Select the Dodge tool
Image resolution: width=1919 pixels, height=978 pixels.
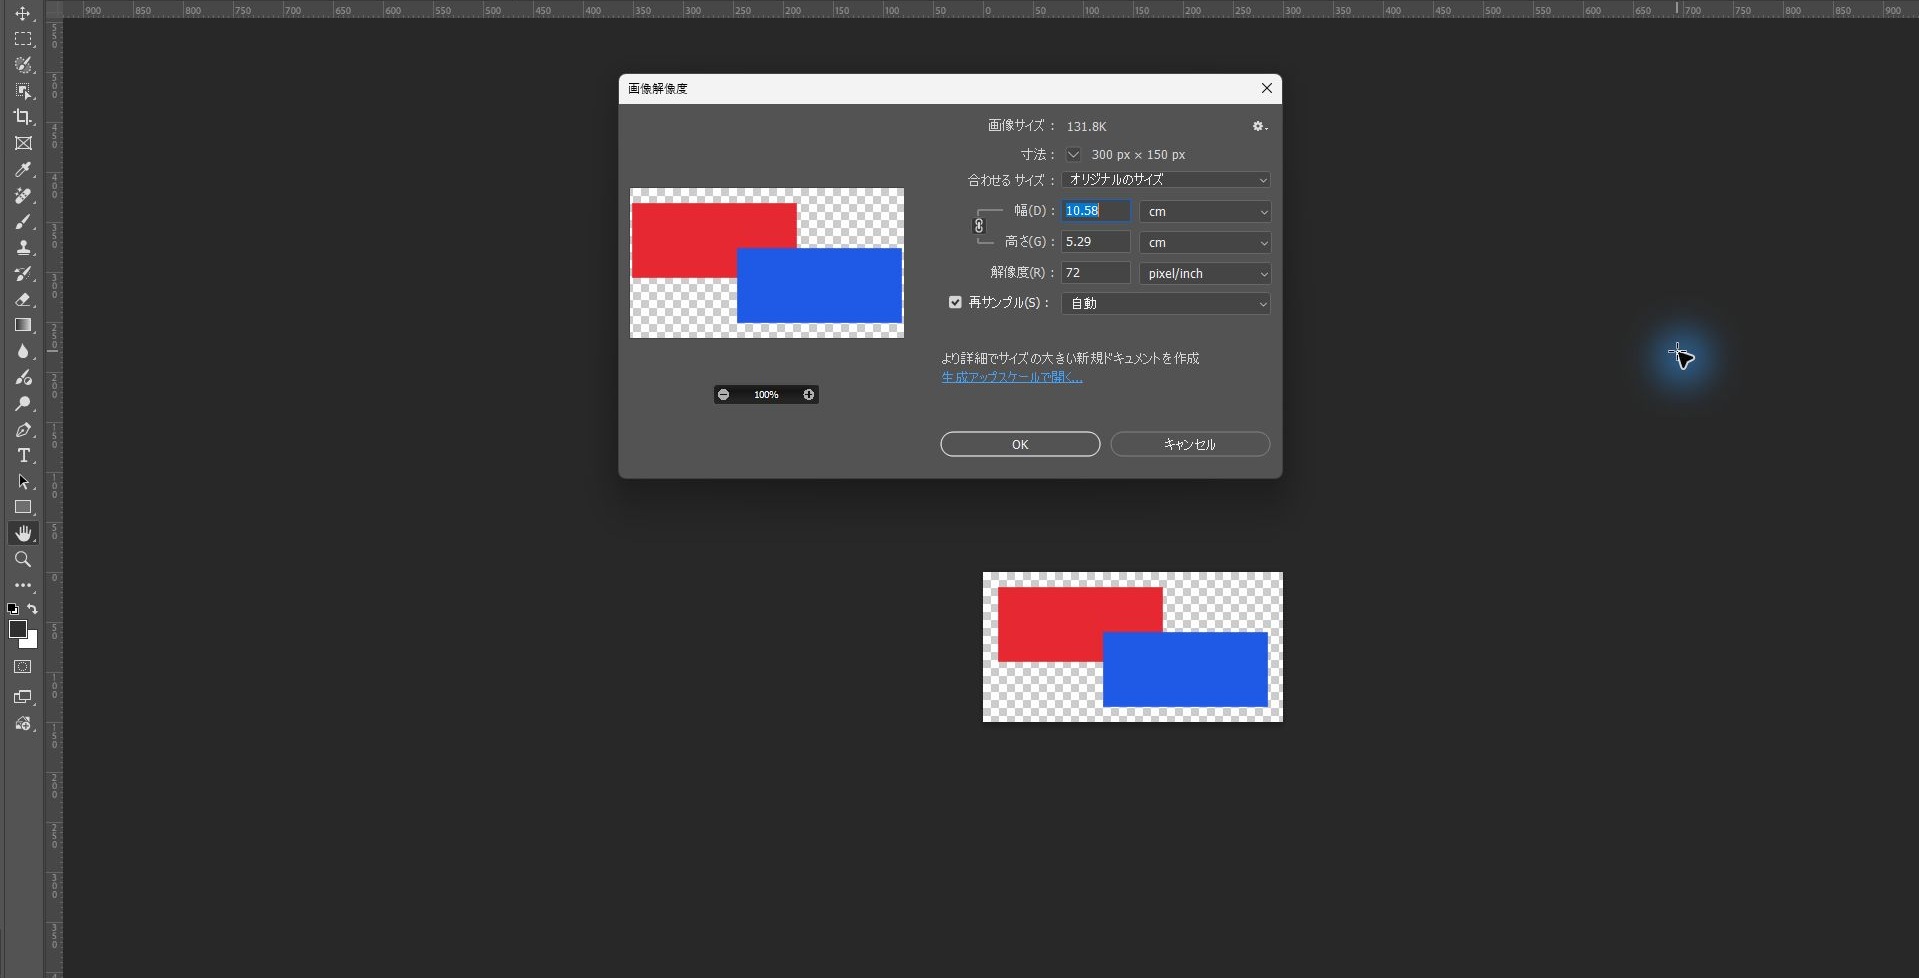point(23,404)
